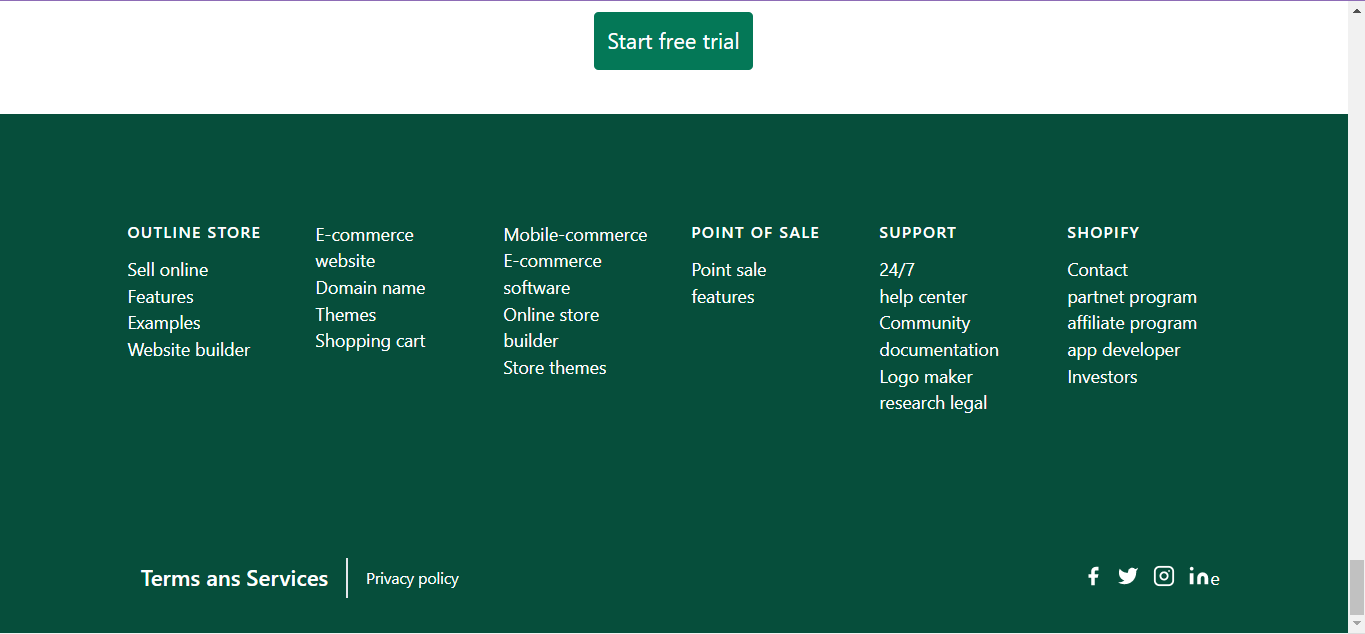Click the Facebook icon in the footer
The image size is (1365, 634).
[x=1093, y=576]
